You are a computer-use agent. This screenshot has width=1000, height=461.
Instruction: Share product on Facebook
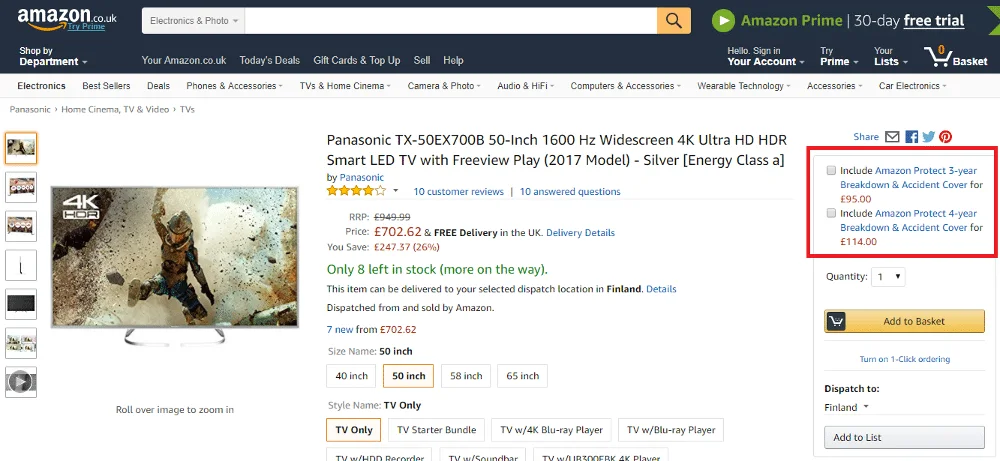coord(911,137)
